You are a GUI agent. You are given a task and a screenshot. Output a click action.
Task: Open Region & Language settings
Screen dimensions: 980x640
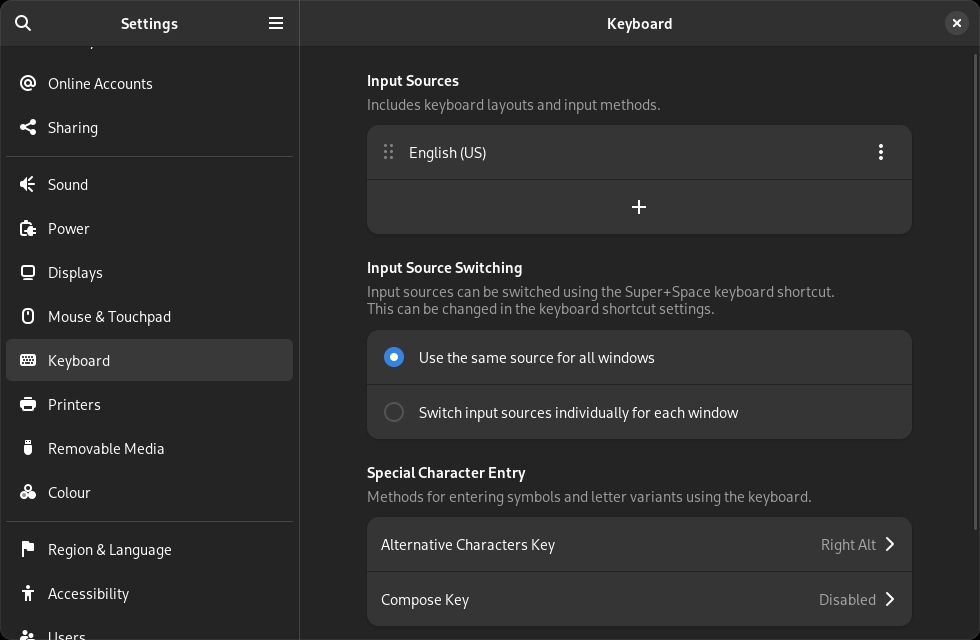[109, 550]
